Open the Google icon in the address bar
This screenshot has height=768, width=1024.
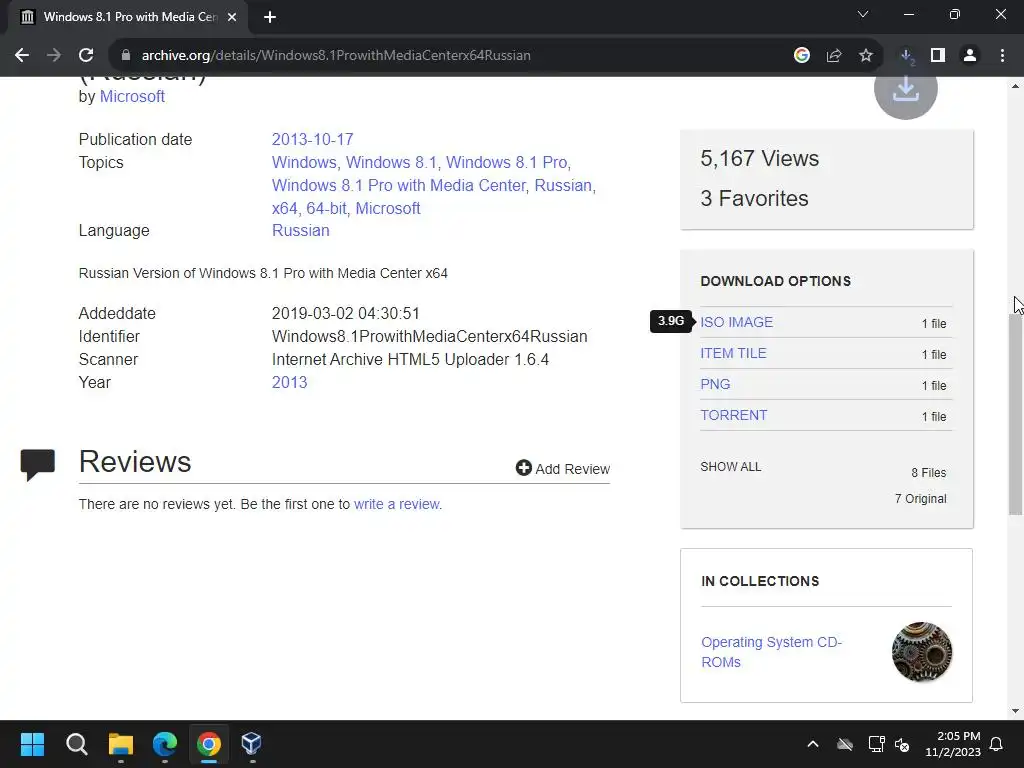coord(802,56)
